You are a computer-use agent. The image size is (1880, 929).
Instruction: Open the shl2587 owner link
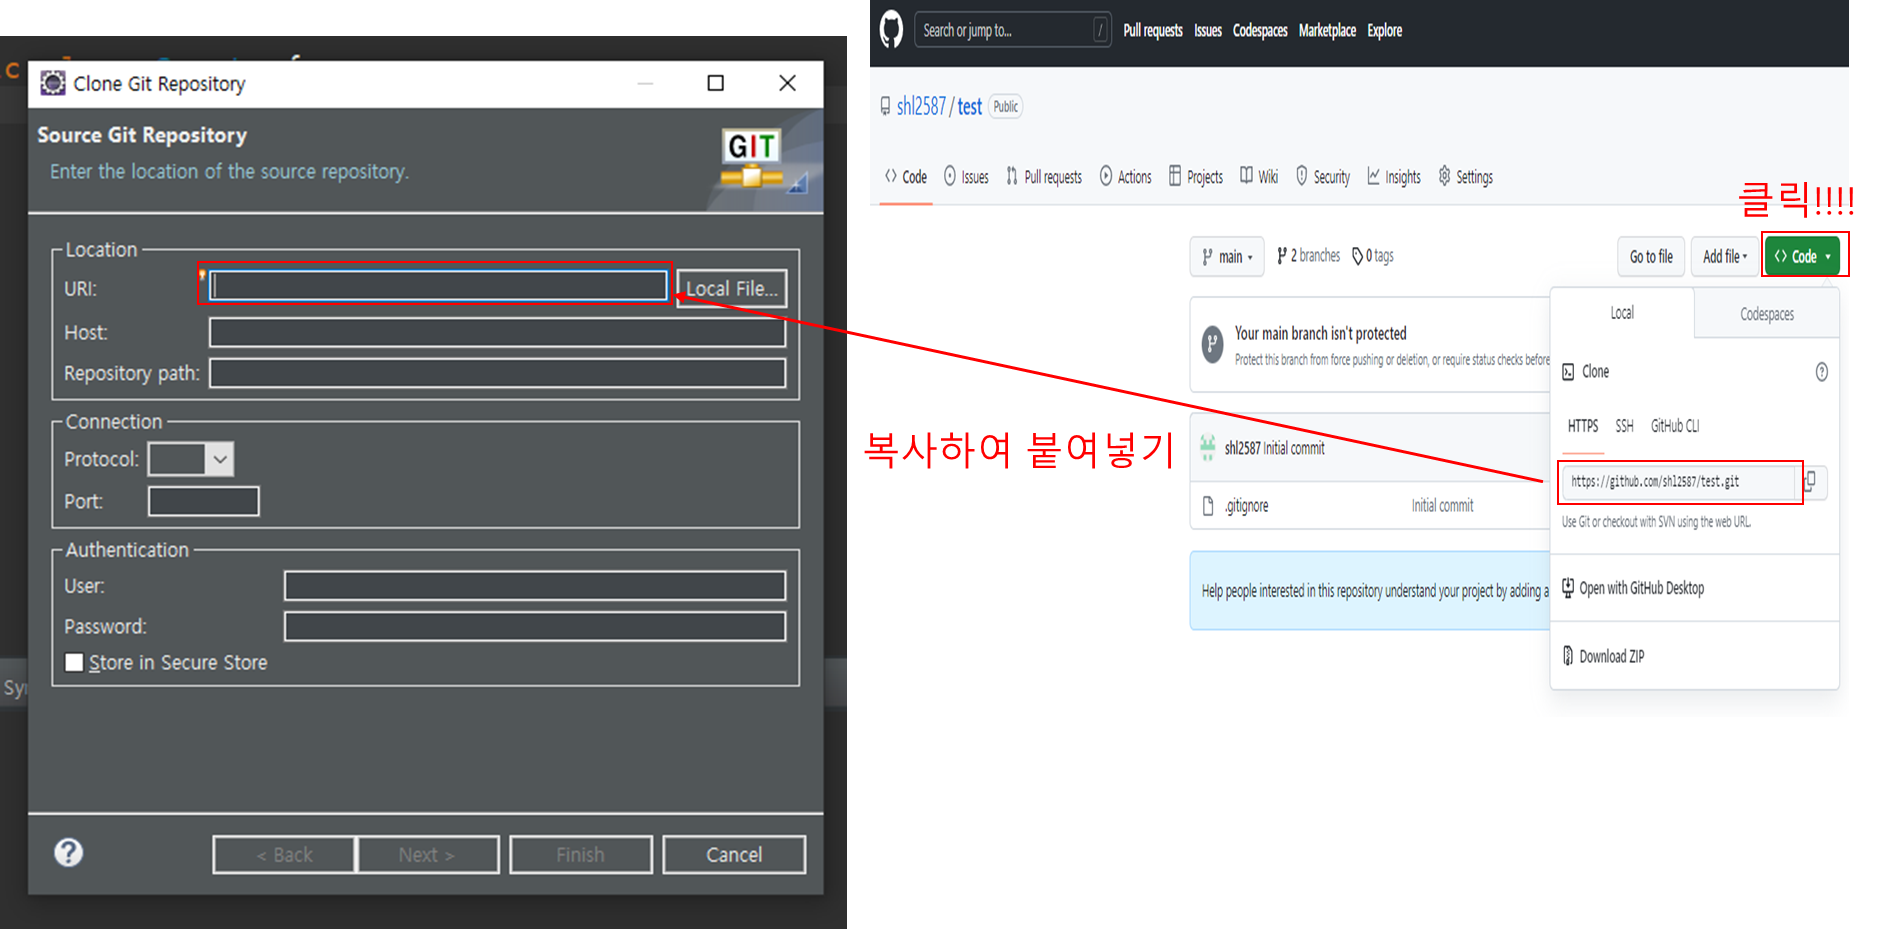921,106
